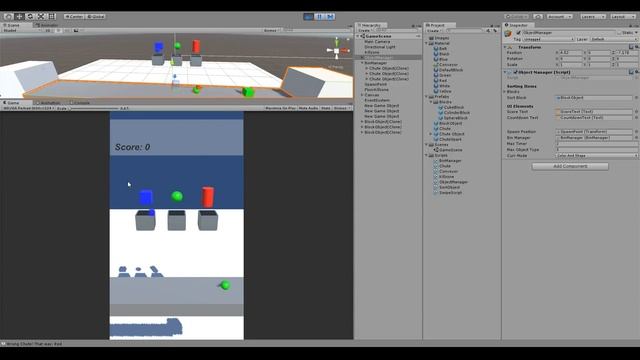Select the Hand tool in the toolbar
Image resolution: width=640 pixels, height=360 pixels.
(x=8, y=16)
